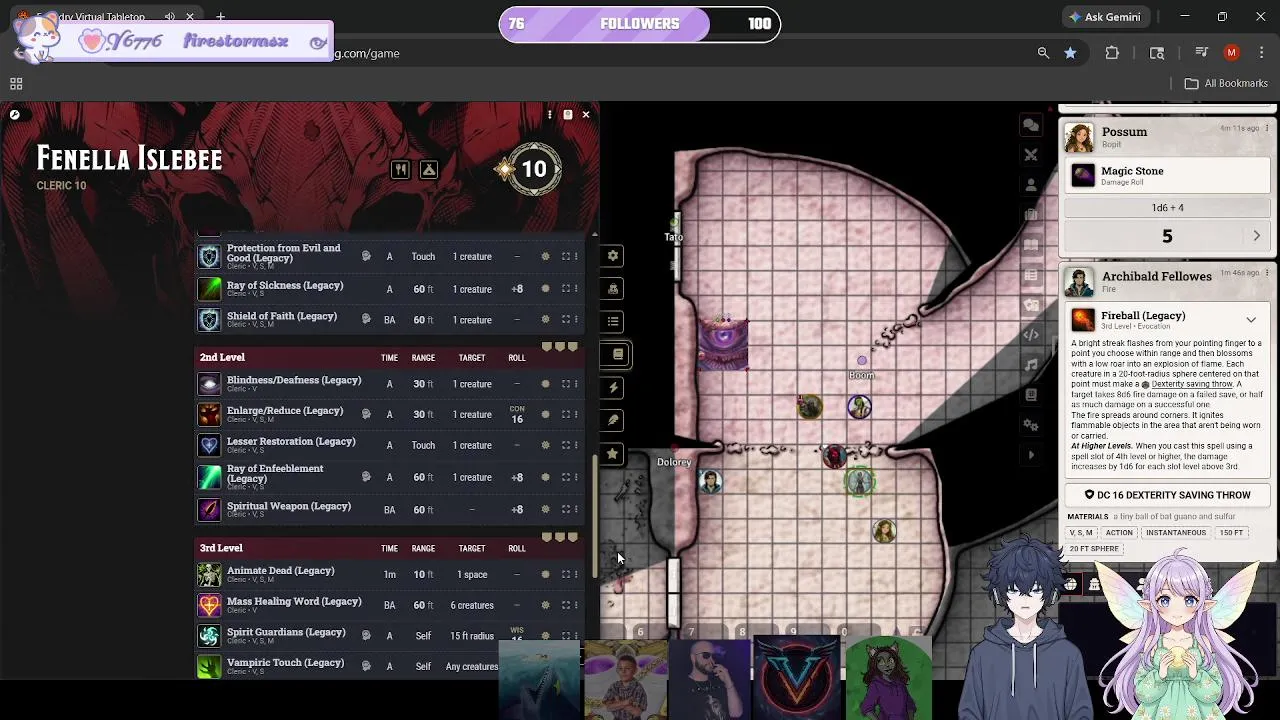This screenshot has width=1280, height=720.
Task: Open the Game Settings gears icon
Action: pos(1031,425)
